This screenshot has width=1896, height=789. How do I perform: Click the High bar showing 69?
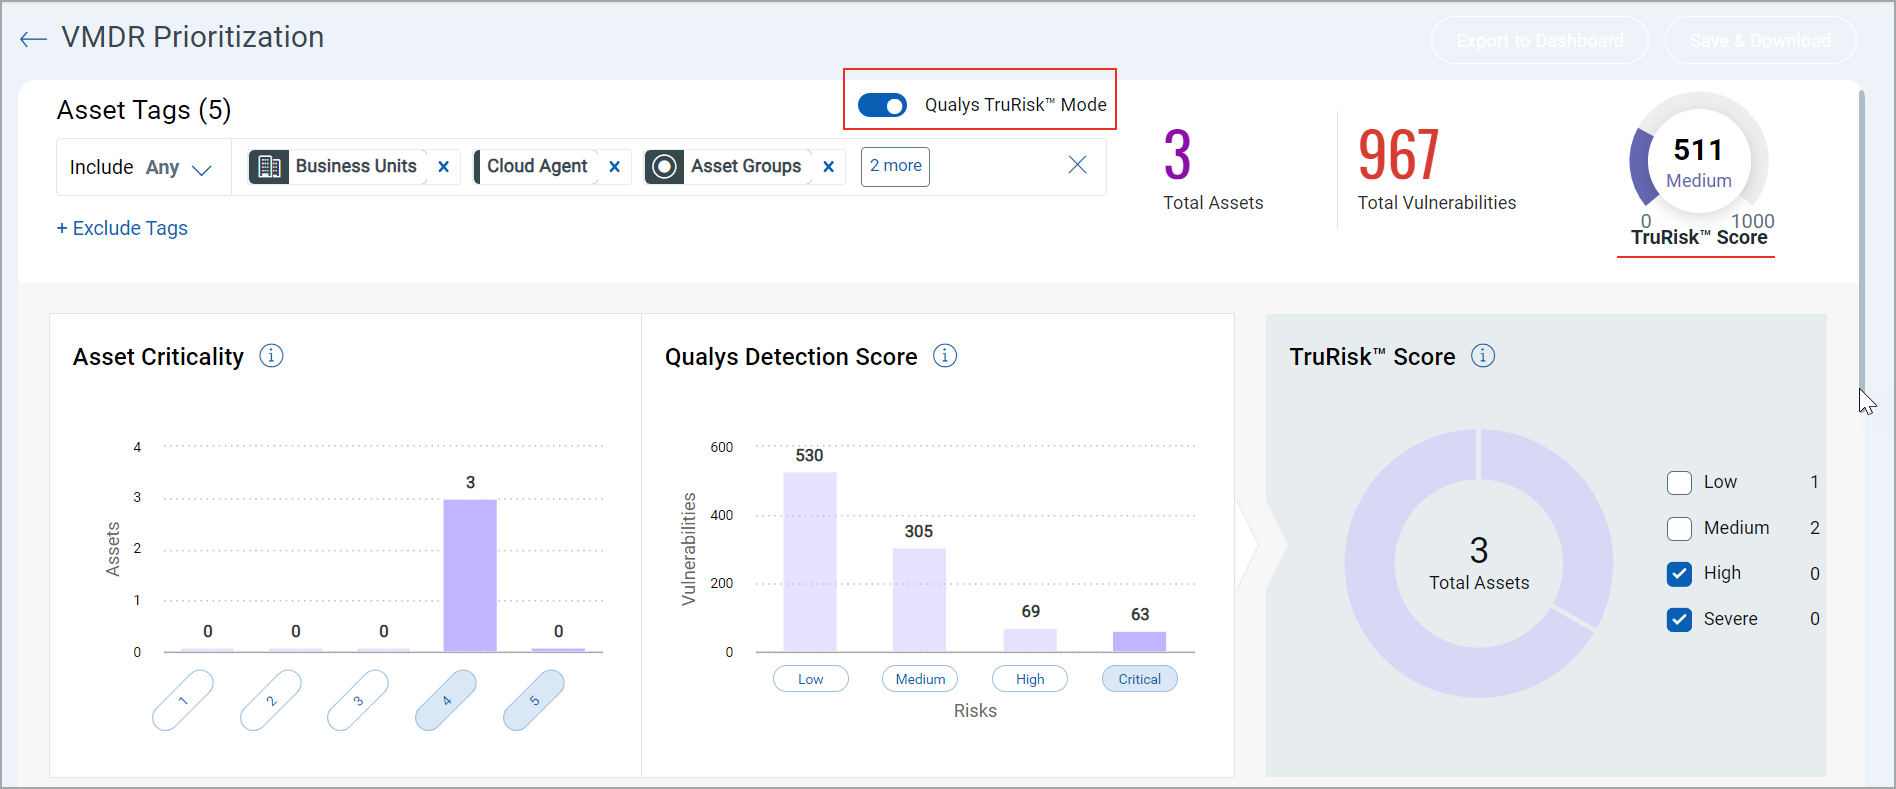1030,640
